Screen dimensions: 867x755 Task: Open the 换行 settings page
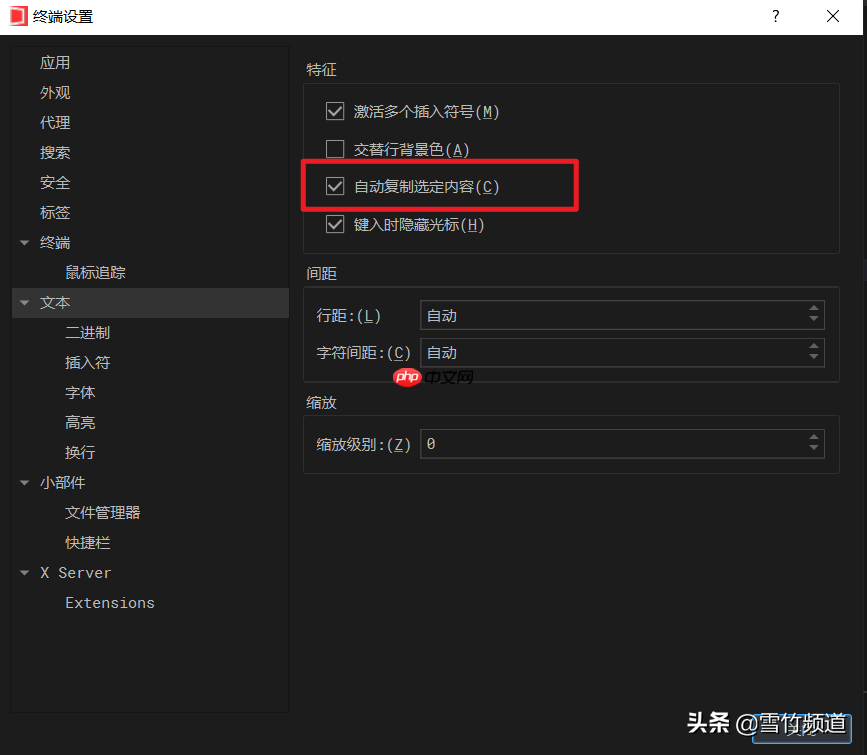tap(80, 452)
